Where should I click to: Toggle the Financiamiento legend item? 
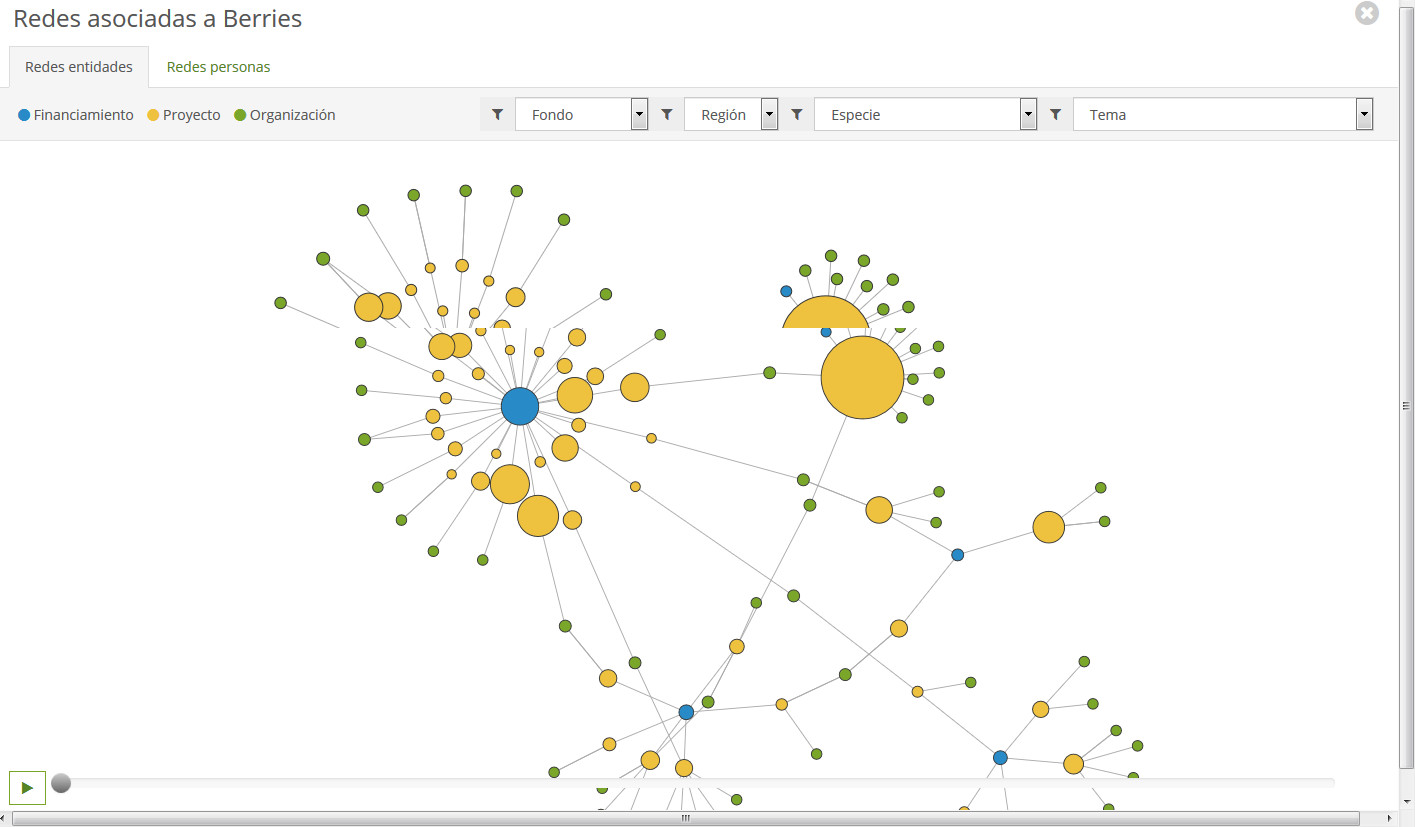coord(76,115)
